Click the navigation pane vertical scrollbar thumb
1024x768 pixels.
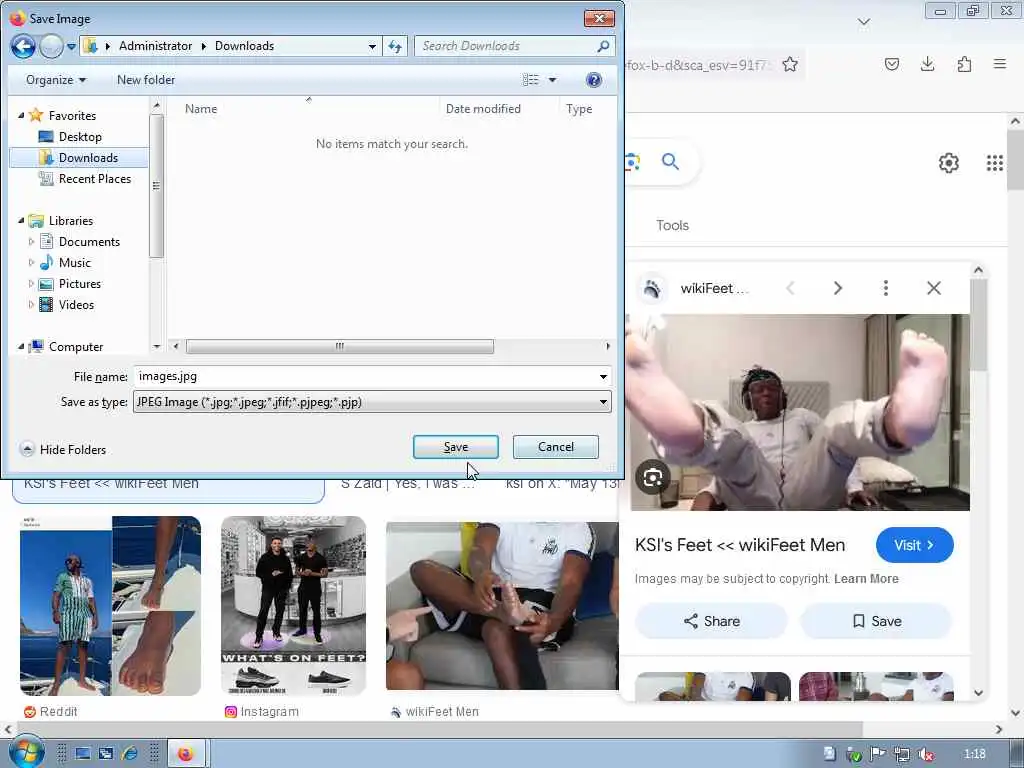[x=156, y=186]
